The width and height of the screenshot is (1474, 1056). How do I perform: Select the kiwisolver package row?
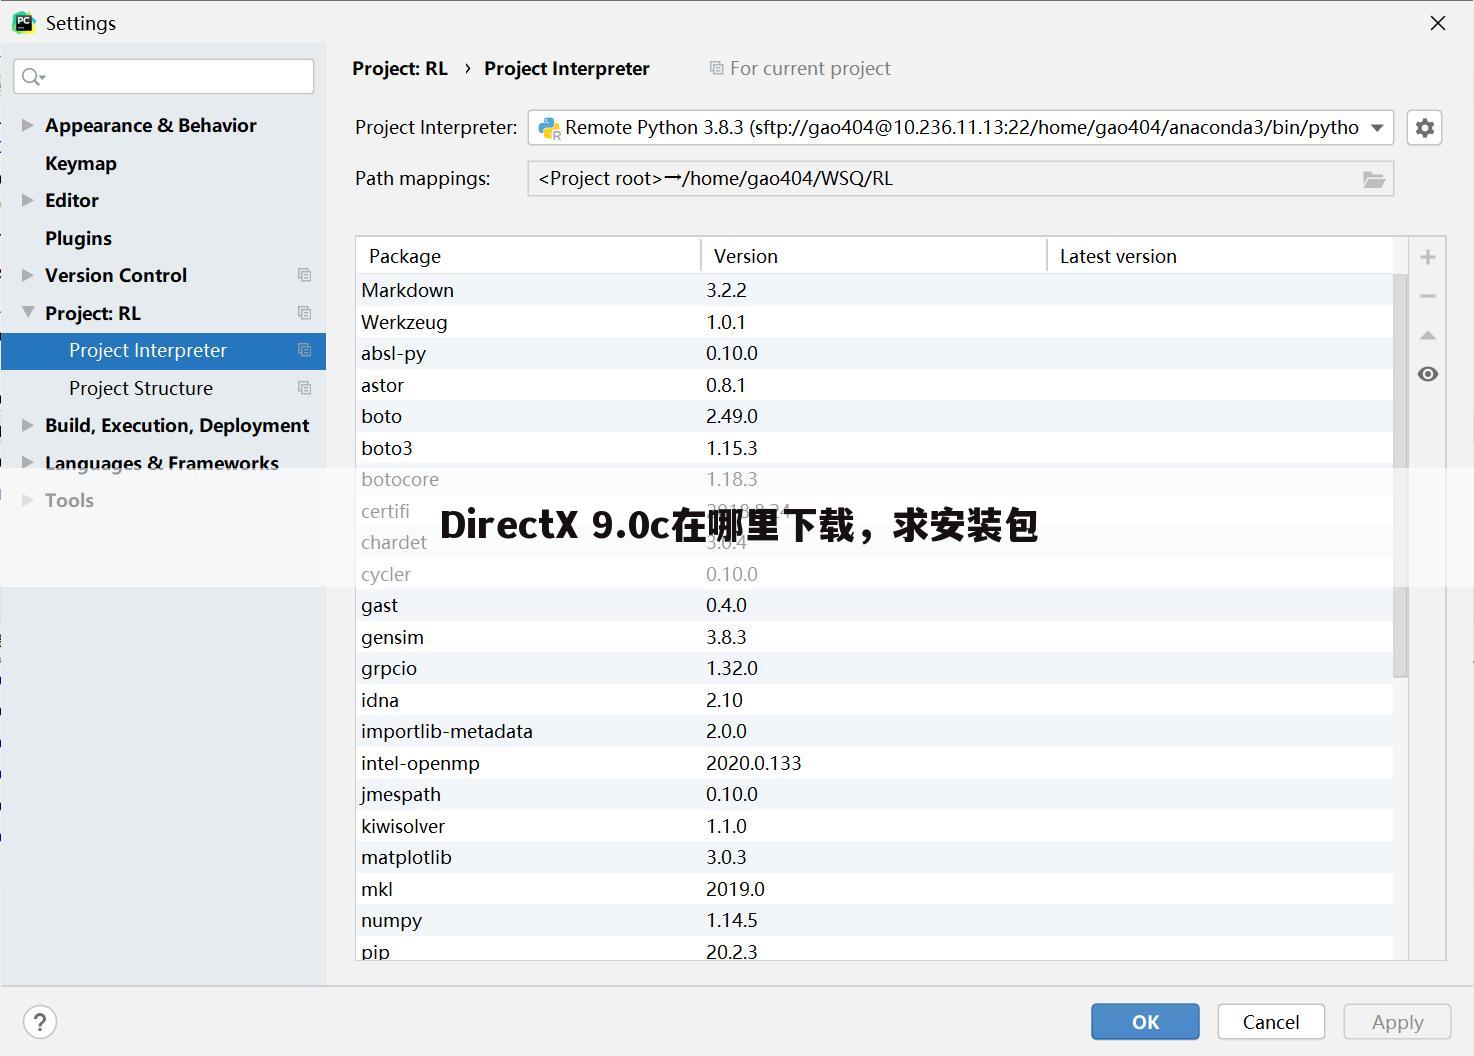[x=874, y=826]
